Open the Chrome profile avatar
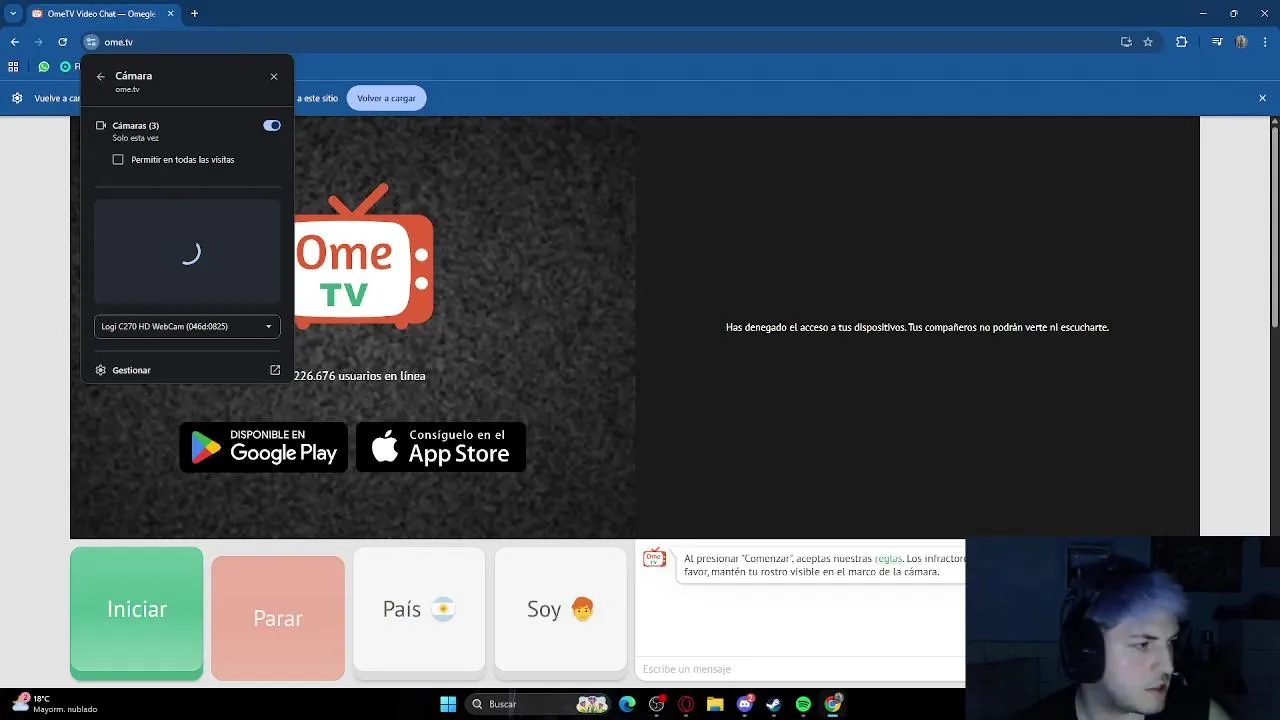This screenshot has width=1280, height=720. tap(1241, 42)
